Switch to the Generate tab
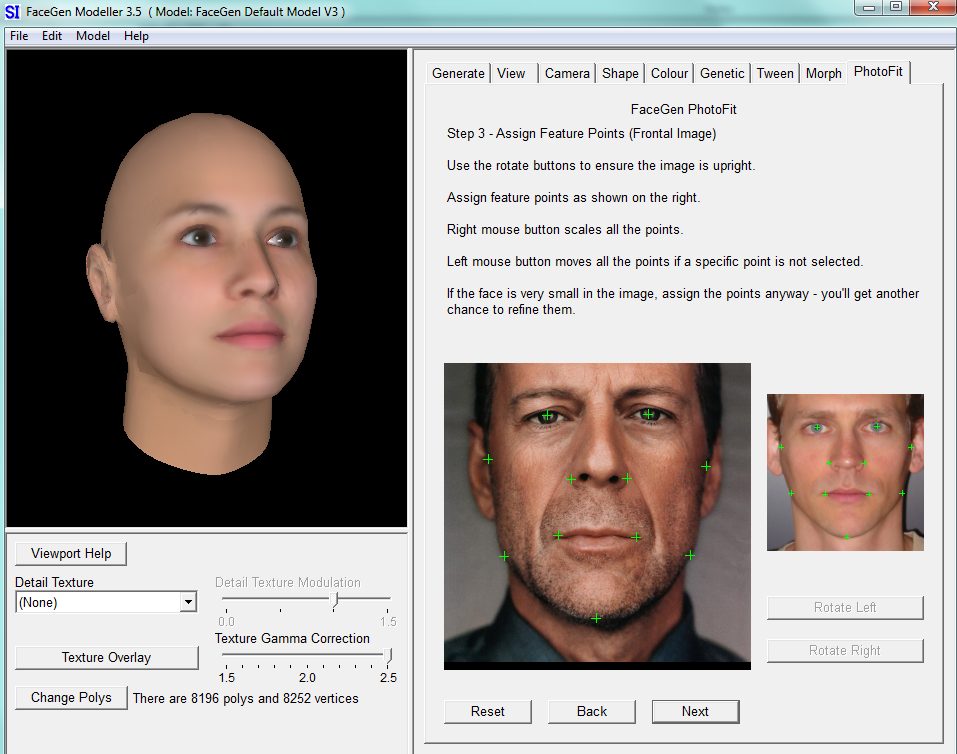This screenshot has height=754, width=957. (x=458, y=72)
